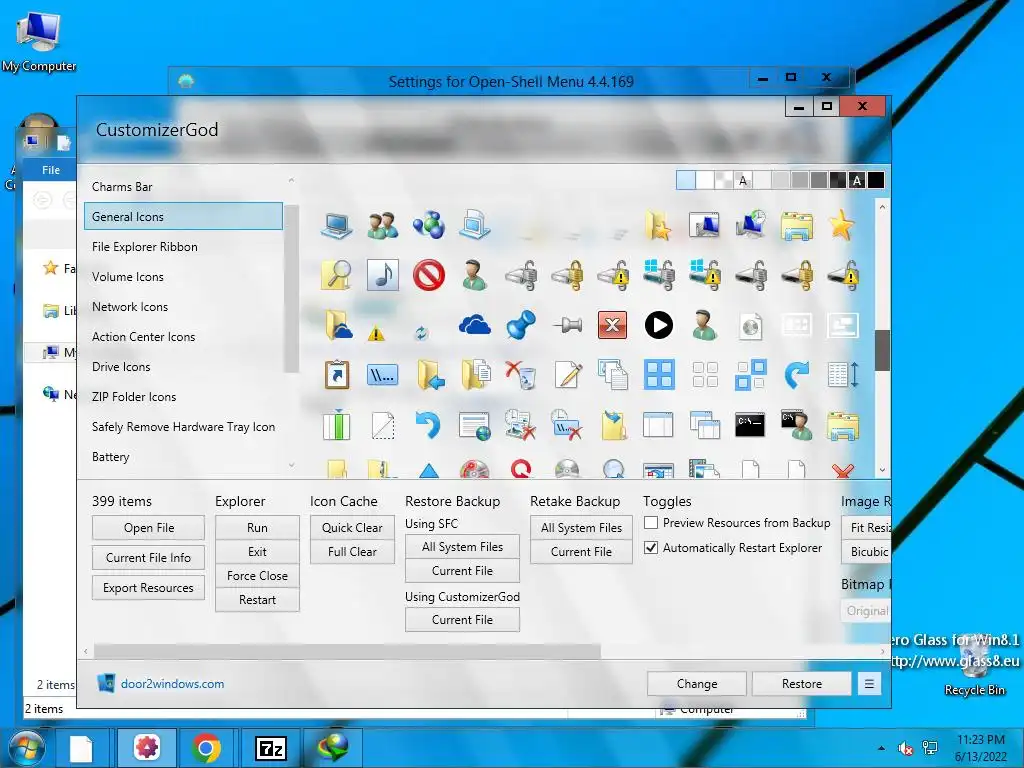Click Force Close under Explorer
Viewport: 1024px width, 768px height.
coord(257,575)
